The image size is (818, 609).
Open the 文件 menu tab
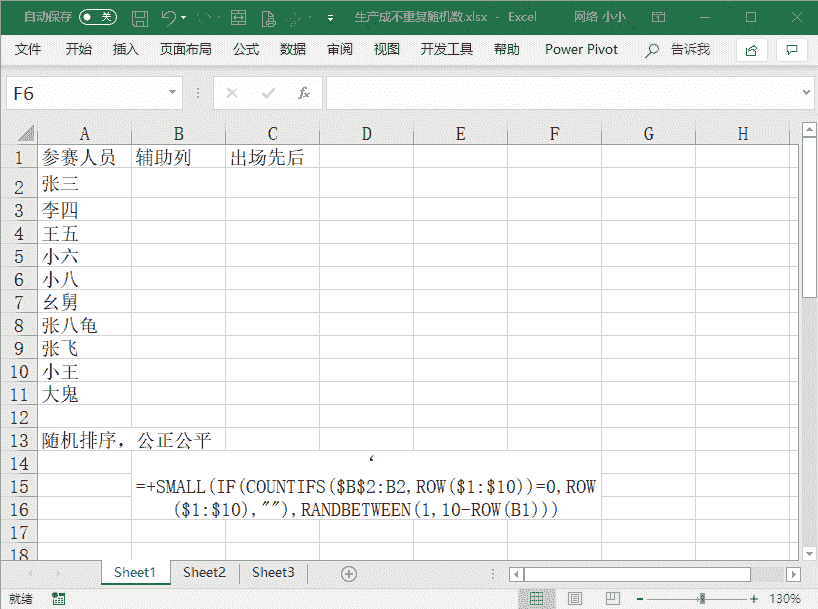point(28,50)
